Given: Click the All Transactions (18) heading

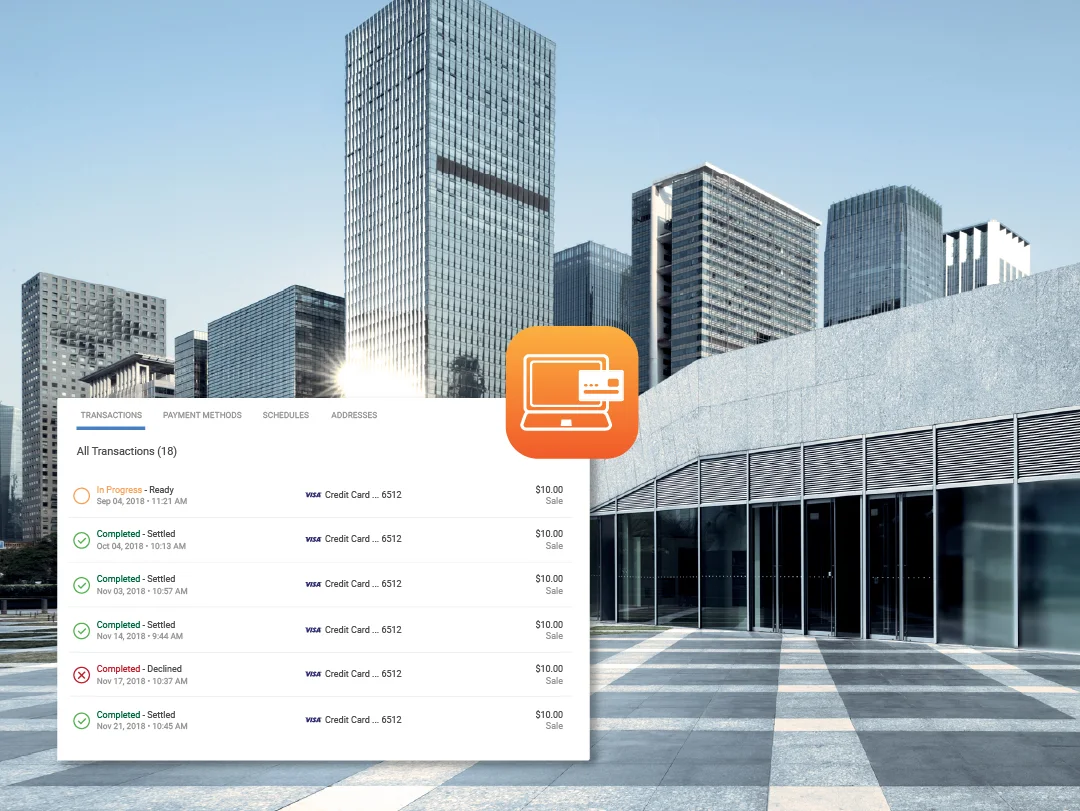Looking at the screenshot, I should (125, 451).
